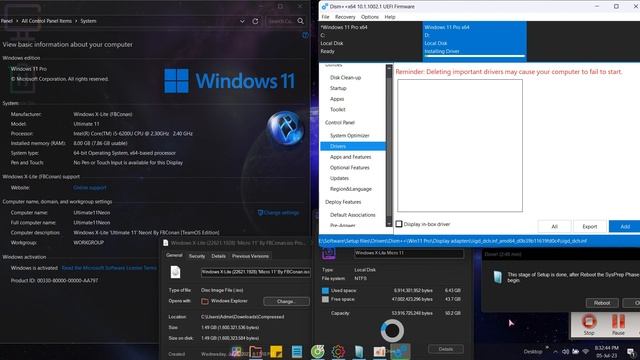Open the red gear taskbar app
This screenshot has width=640, height=360.
click(338, 351)
